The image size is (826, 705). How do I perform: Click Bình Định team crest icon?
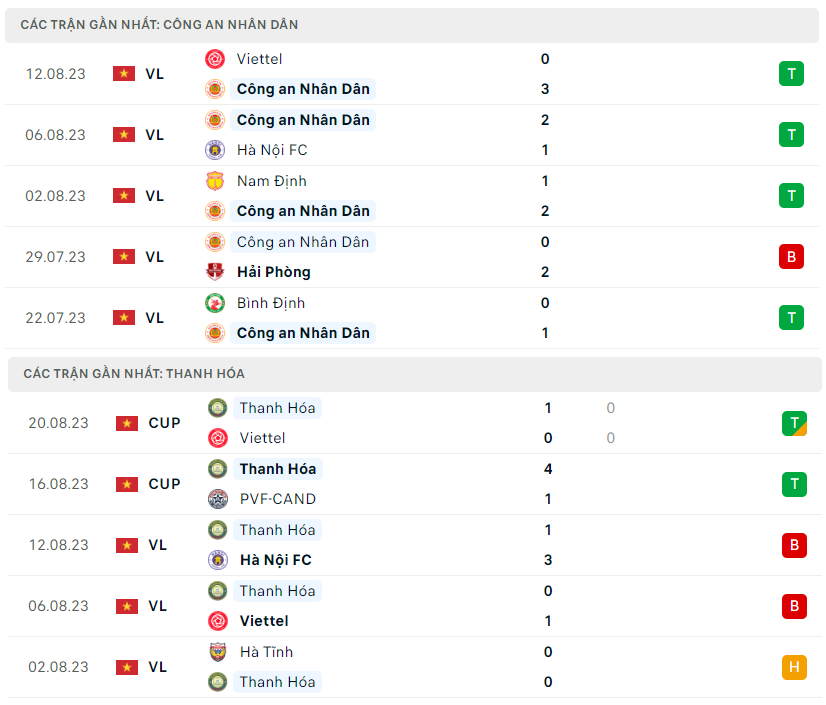[215, 303]
